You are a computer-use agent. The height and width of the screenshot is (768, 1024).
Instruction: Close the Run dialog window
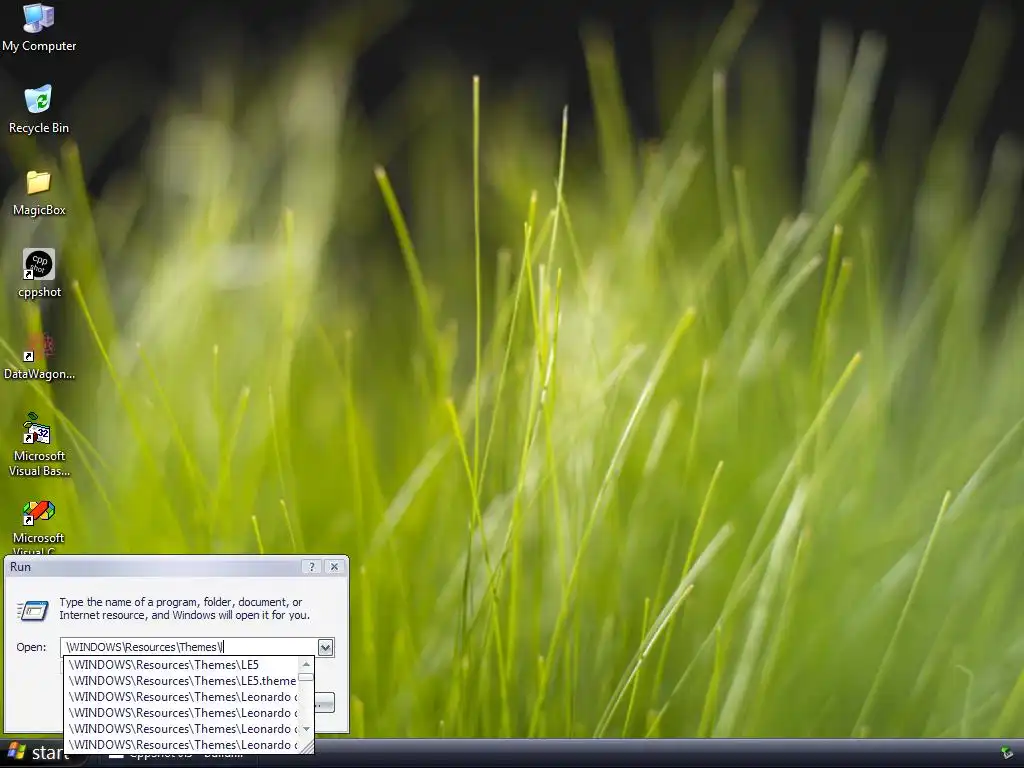click(334, 566)
